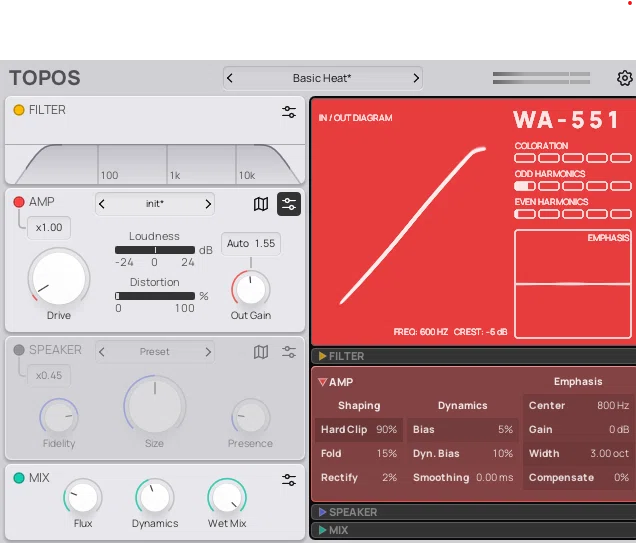Viewport: 636px width, 543px height.
Task: Click the Flux knob
Action: pyautogui.click(x=83, y=497)
